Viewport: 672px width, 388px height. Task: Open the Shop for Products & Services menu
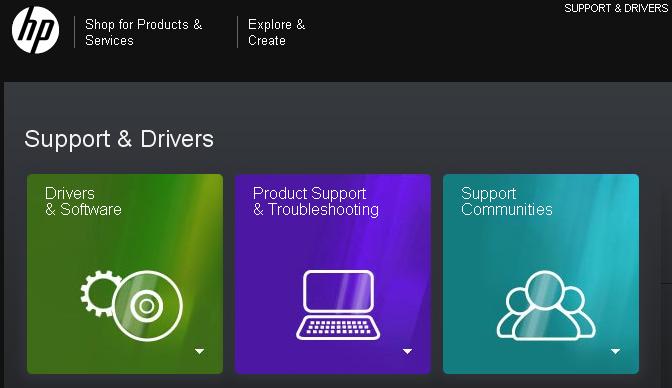pos(144,32)
